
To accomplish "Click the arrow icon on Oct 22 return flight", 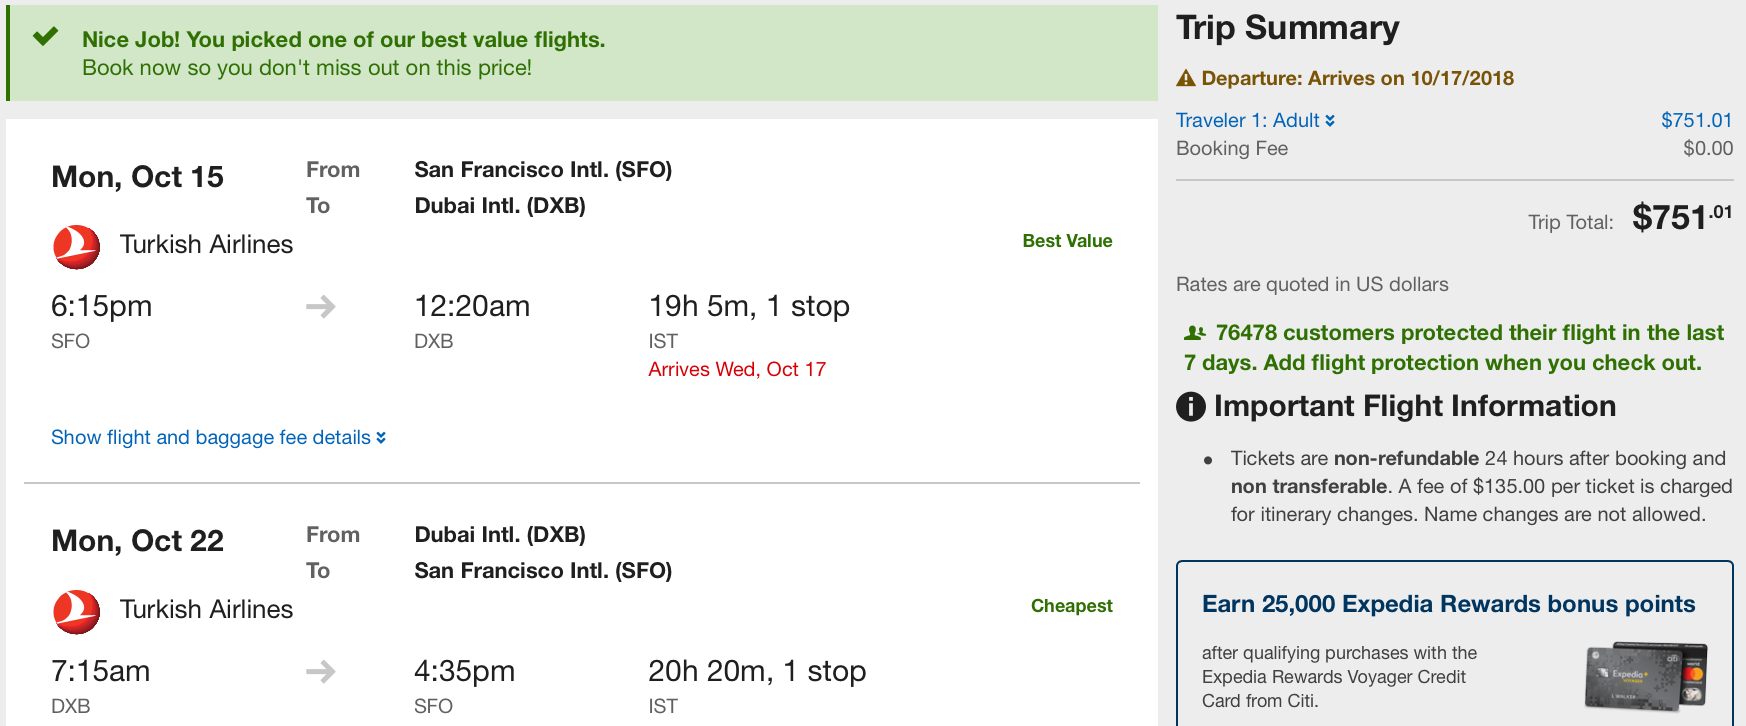I will 320,671.
